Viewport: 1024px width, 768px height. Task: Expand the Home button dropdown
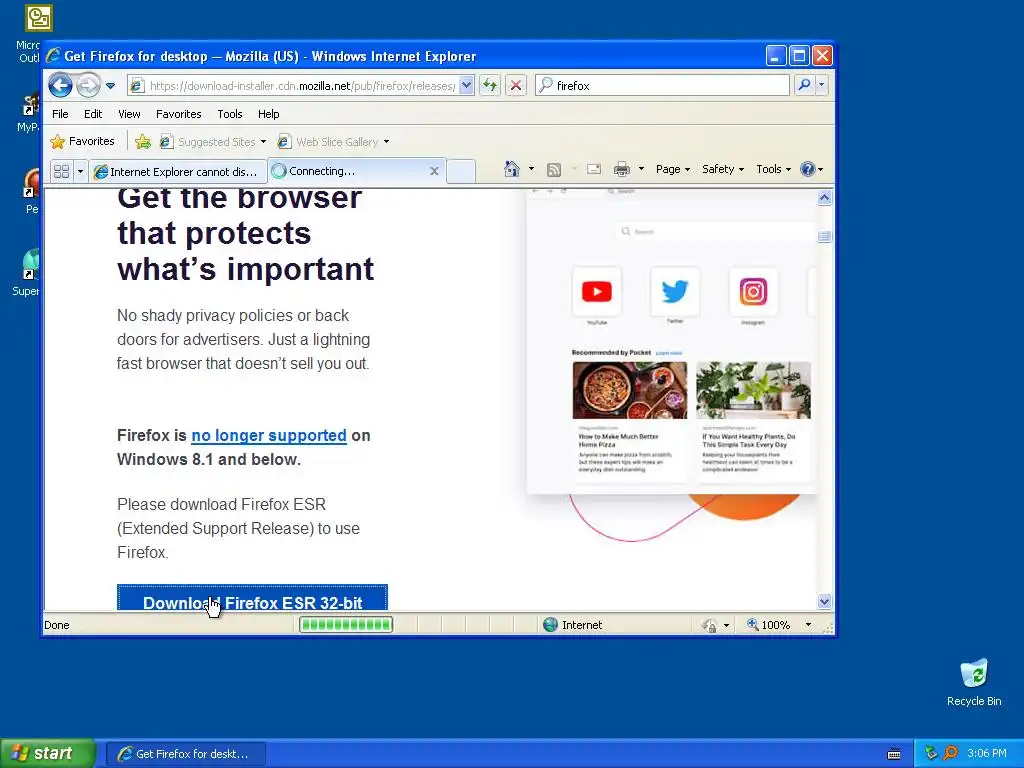click(531, 169)
